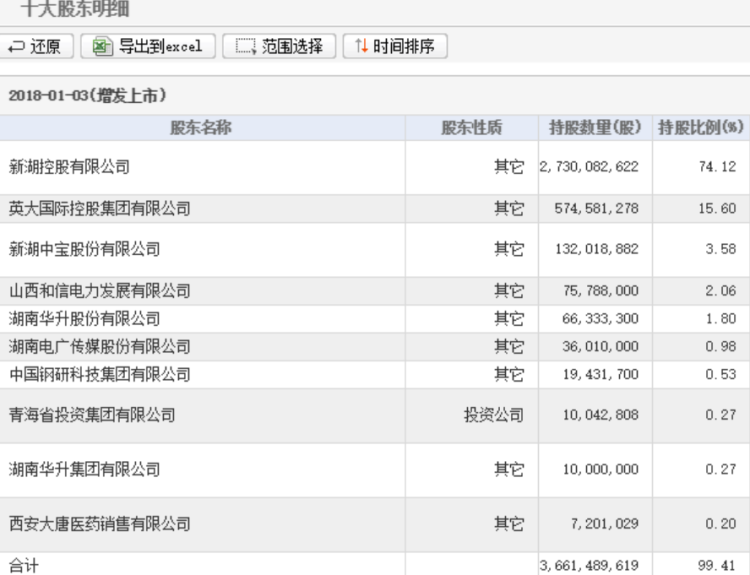Click the 合计 total row label
The height and width of the screenshot is (575, 750).
click(23, 565)
